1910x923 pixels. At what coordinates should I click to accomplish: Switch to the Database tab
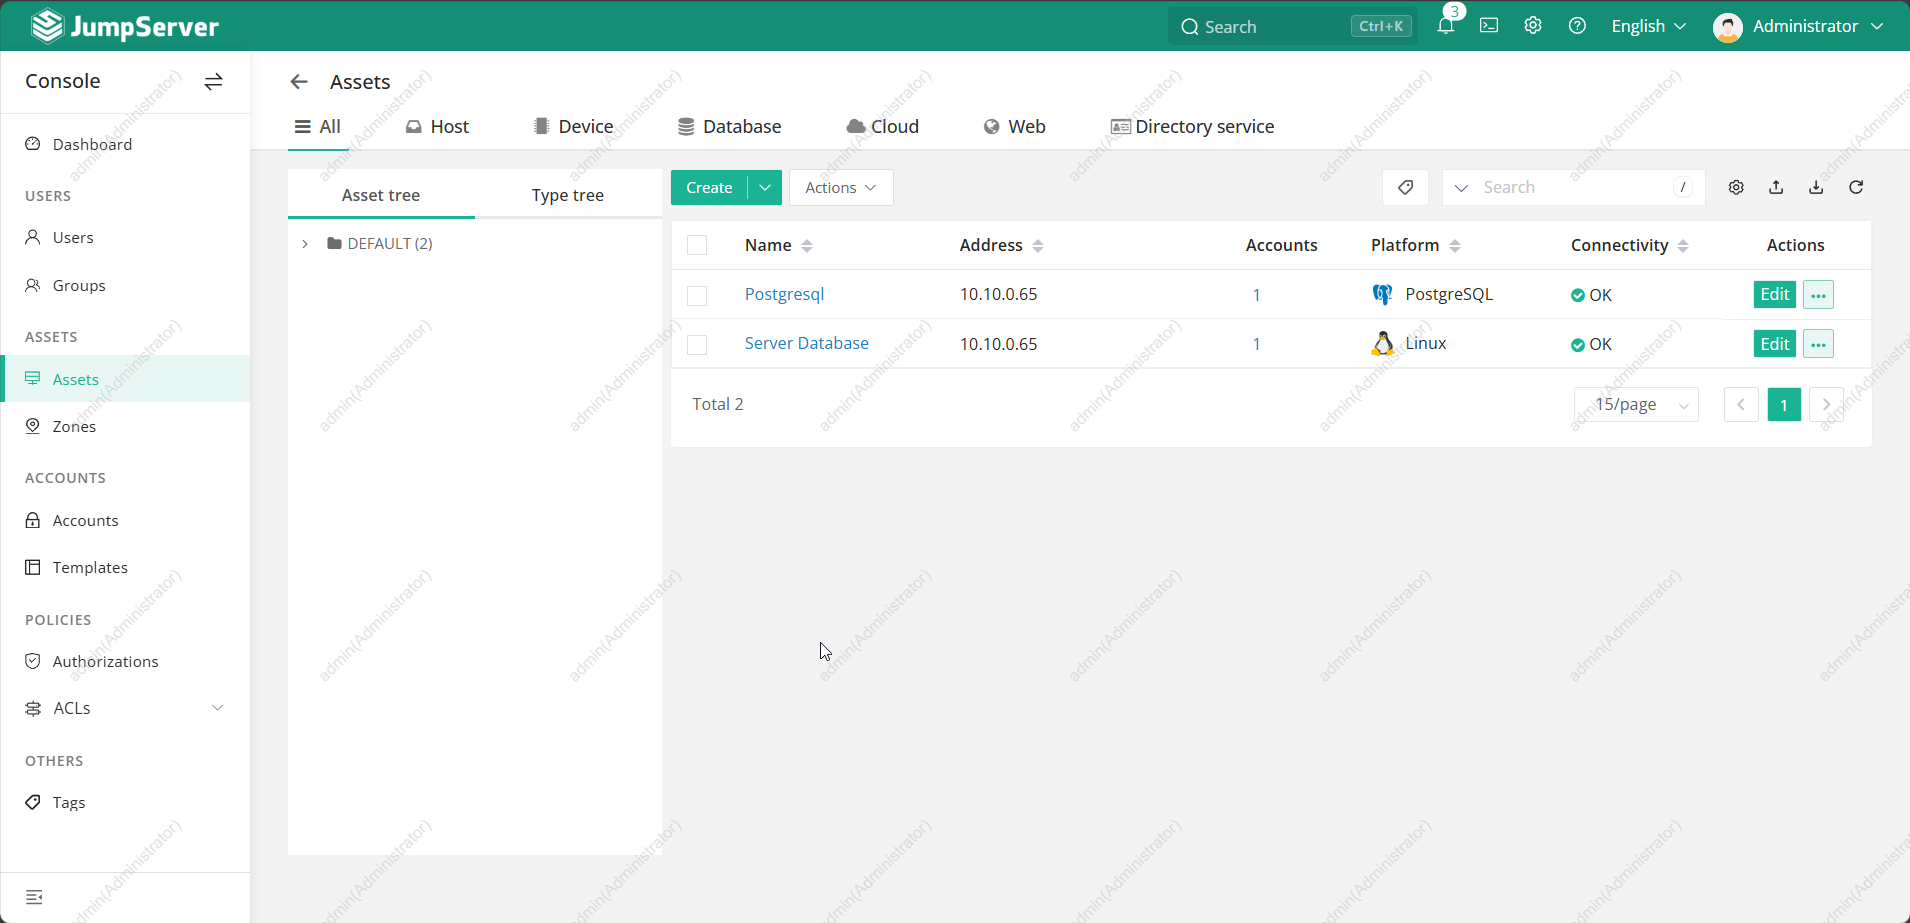[730, 127]
